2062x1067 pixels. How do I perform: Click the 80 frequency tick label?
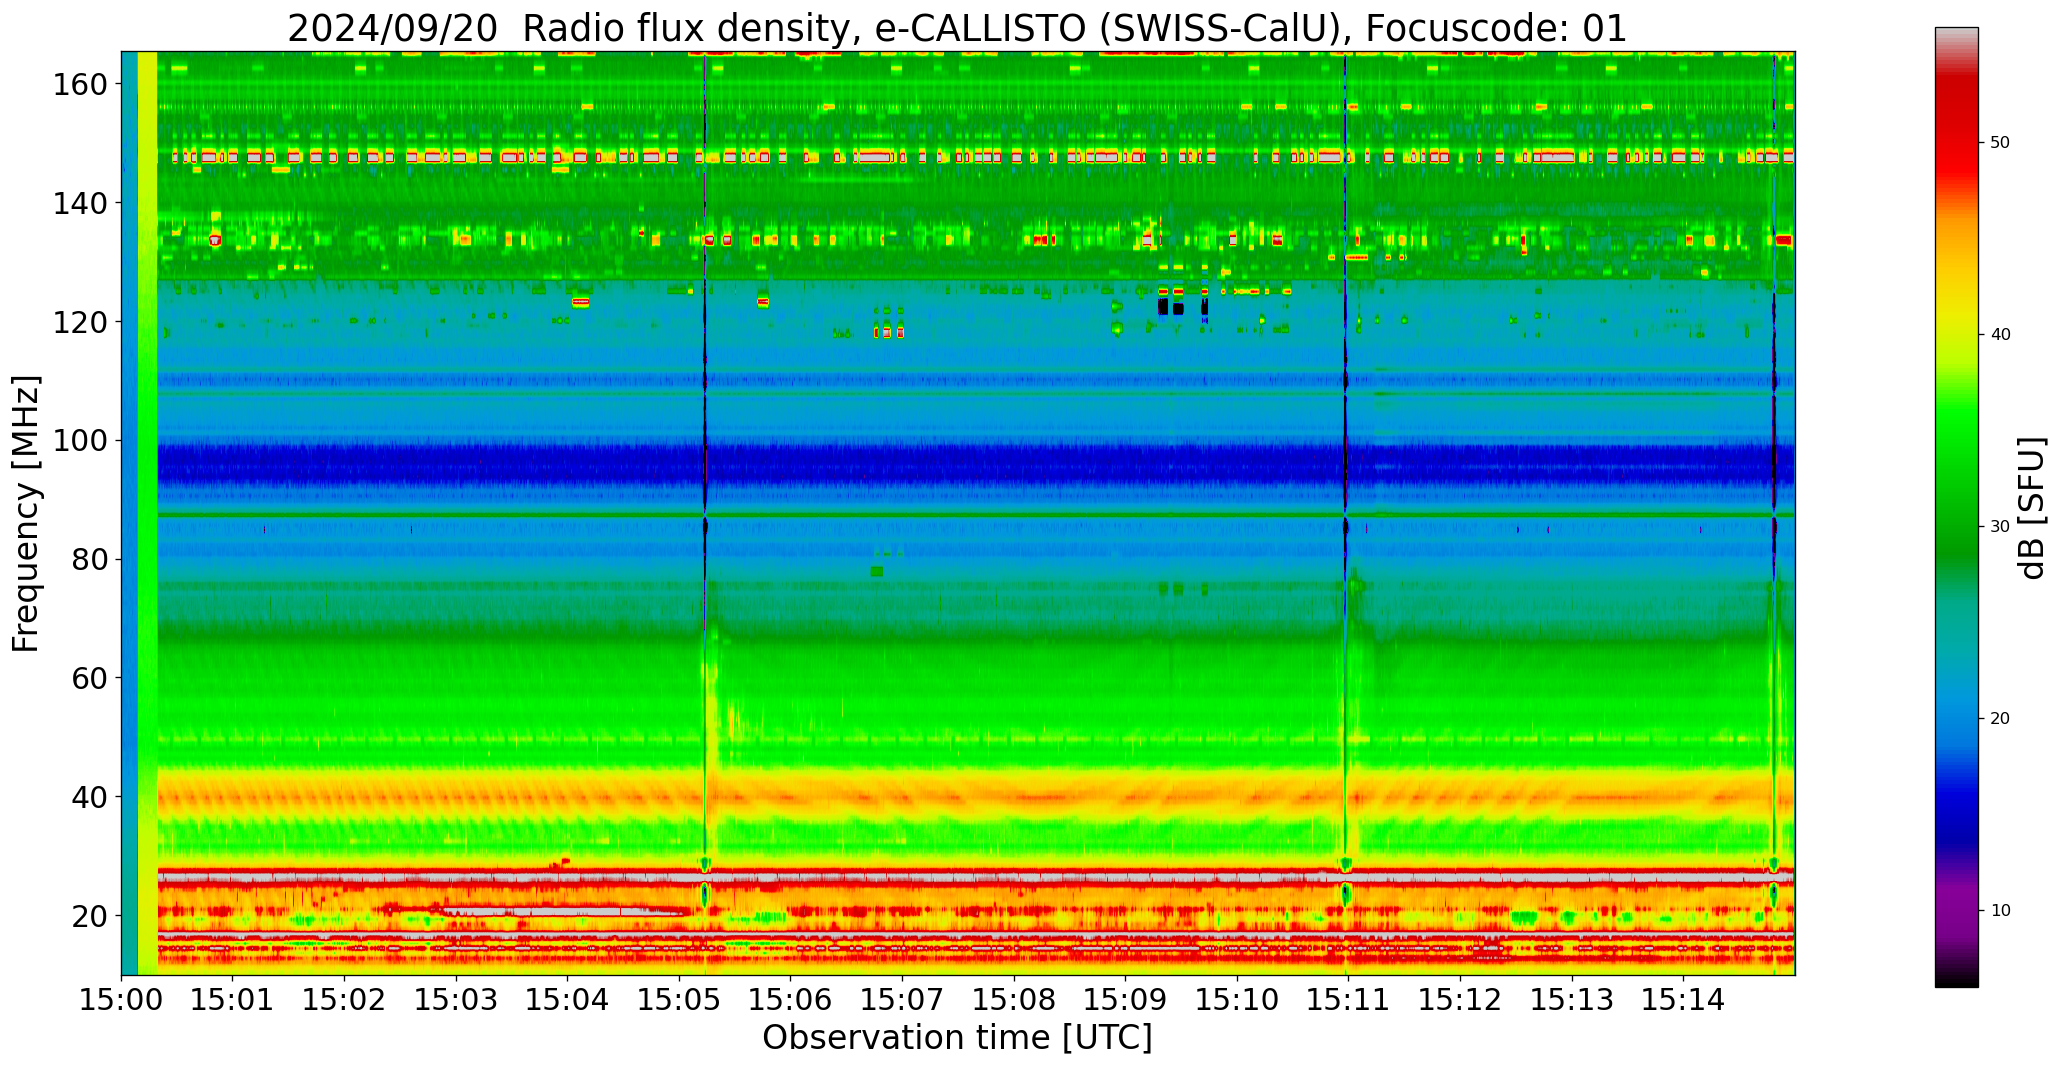coord(89,560)
